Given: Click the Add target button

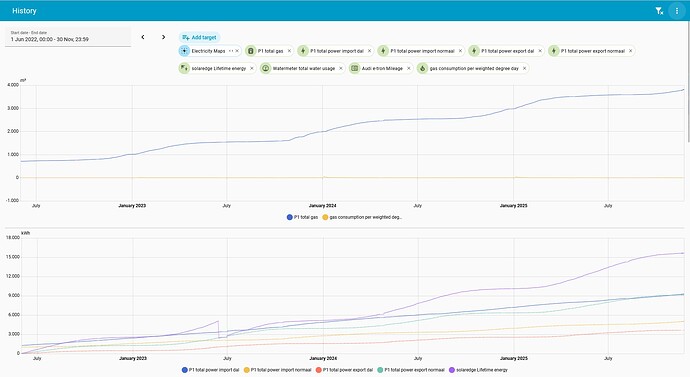Looking at the screenshot, I should (199, 37).
